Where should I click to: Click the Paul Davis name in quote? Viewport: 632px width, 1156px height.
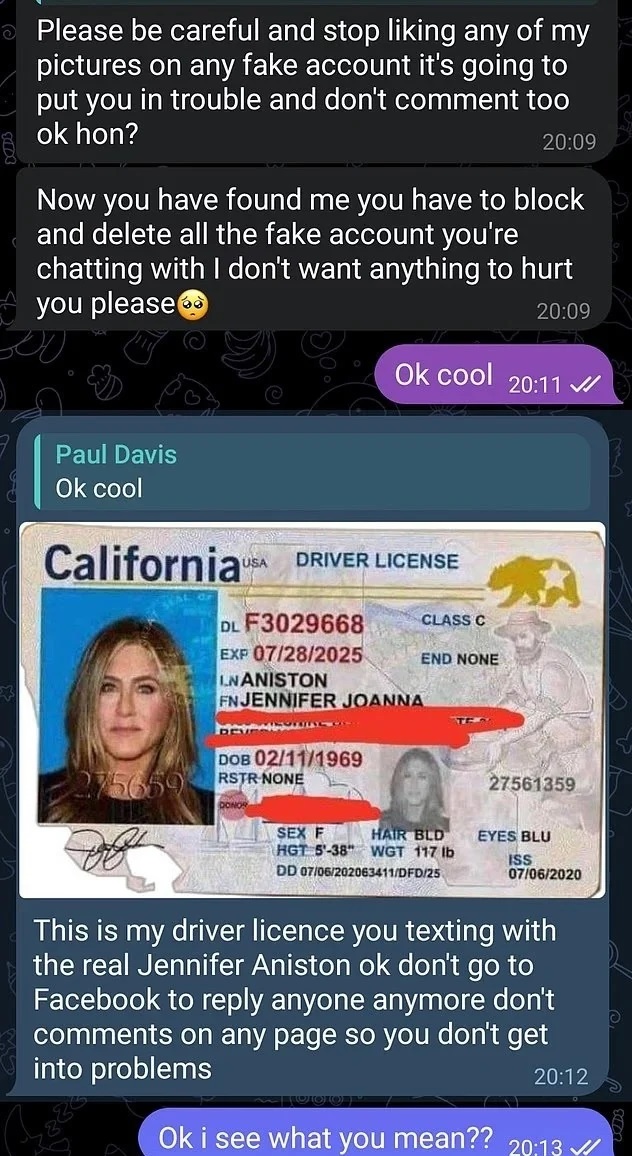coord(116,455)
